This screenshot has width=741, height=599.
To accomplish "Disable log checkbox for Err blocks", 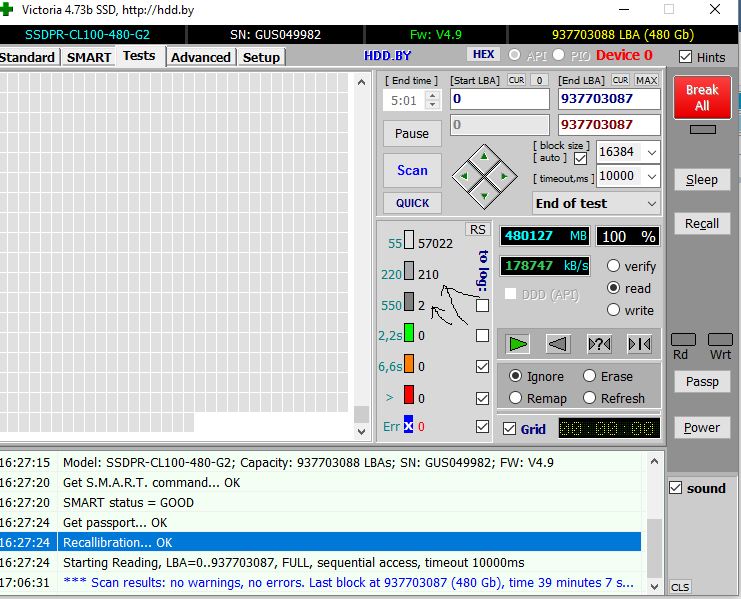I will 483,427.
